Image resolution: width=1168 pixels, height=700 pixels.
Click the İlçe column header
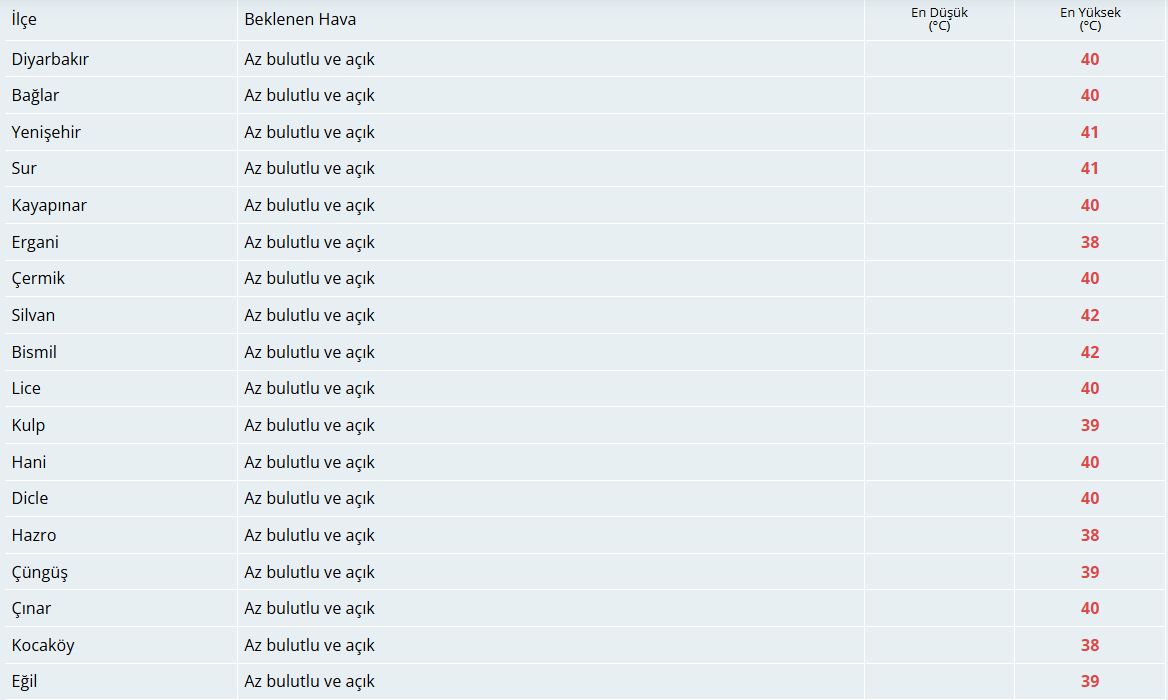pos(24,19)
